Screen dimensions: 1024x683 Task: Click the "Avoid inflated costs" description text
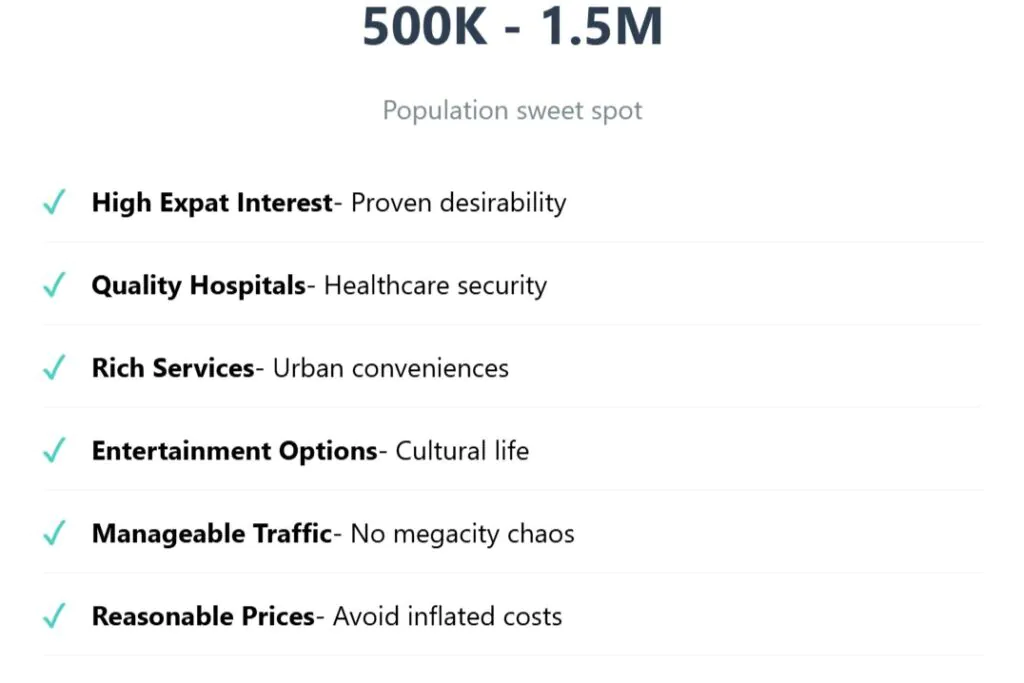[447, 617]
